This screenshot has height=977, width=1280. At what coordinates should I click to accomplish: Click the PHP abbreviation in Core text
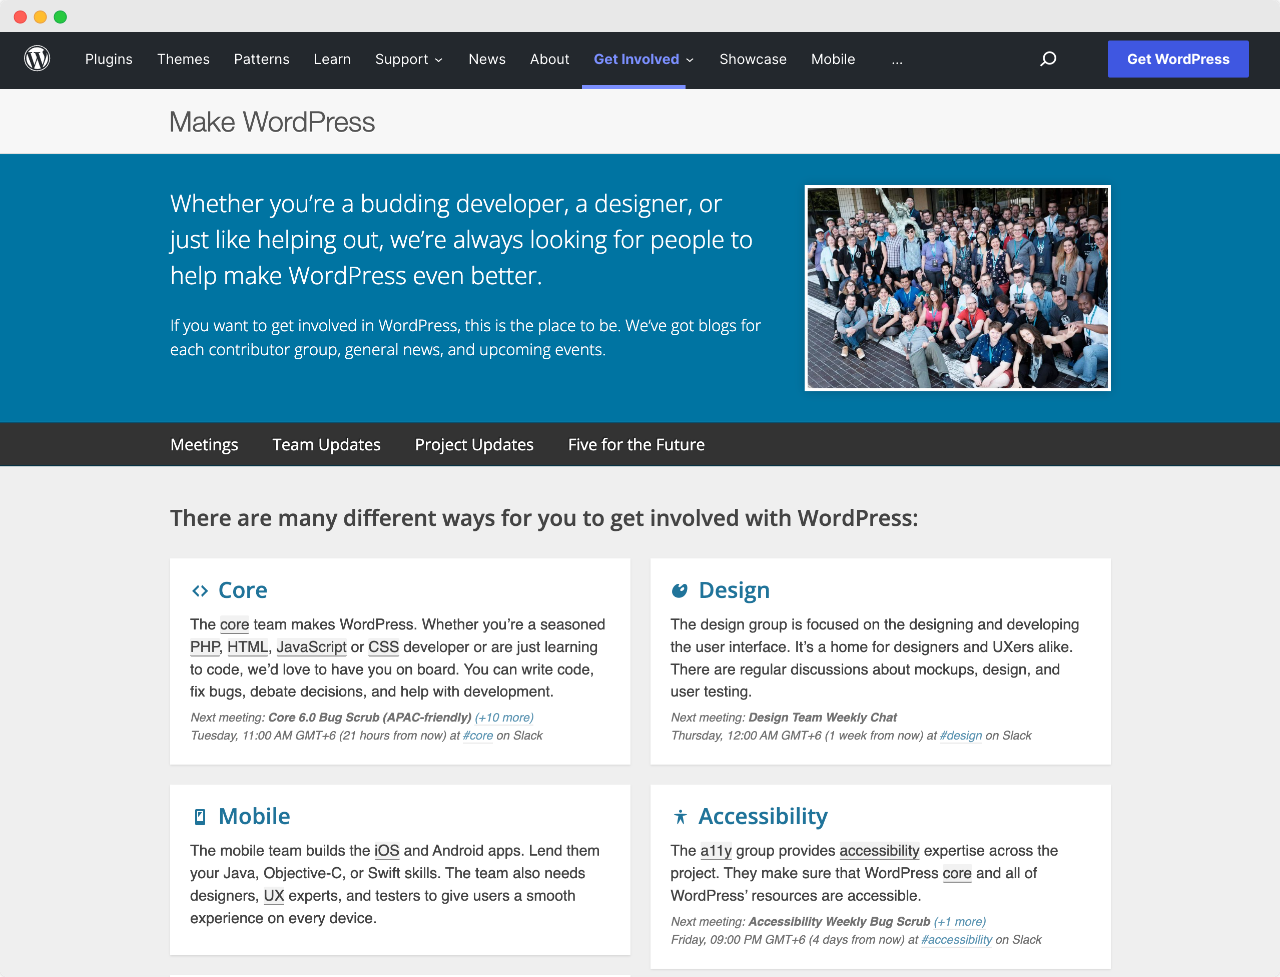(x=205, y=647)
